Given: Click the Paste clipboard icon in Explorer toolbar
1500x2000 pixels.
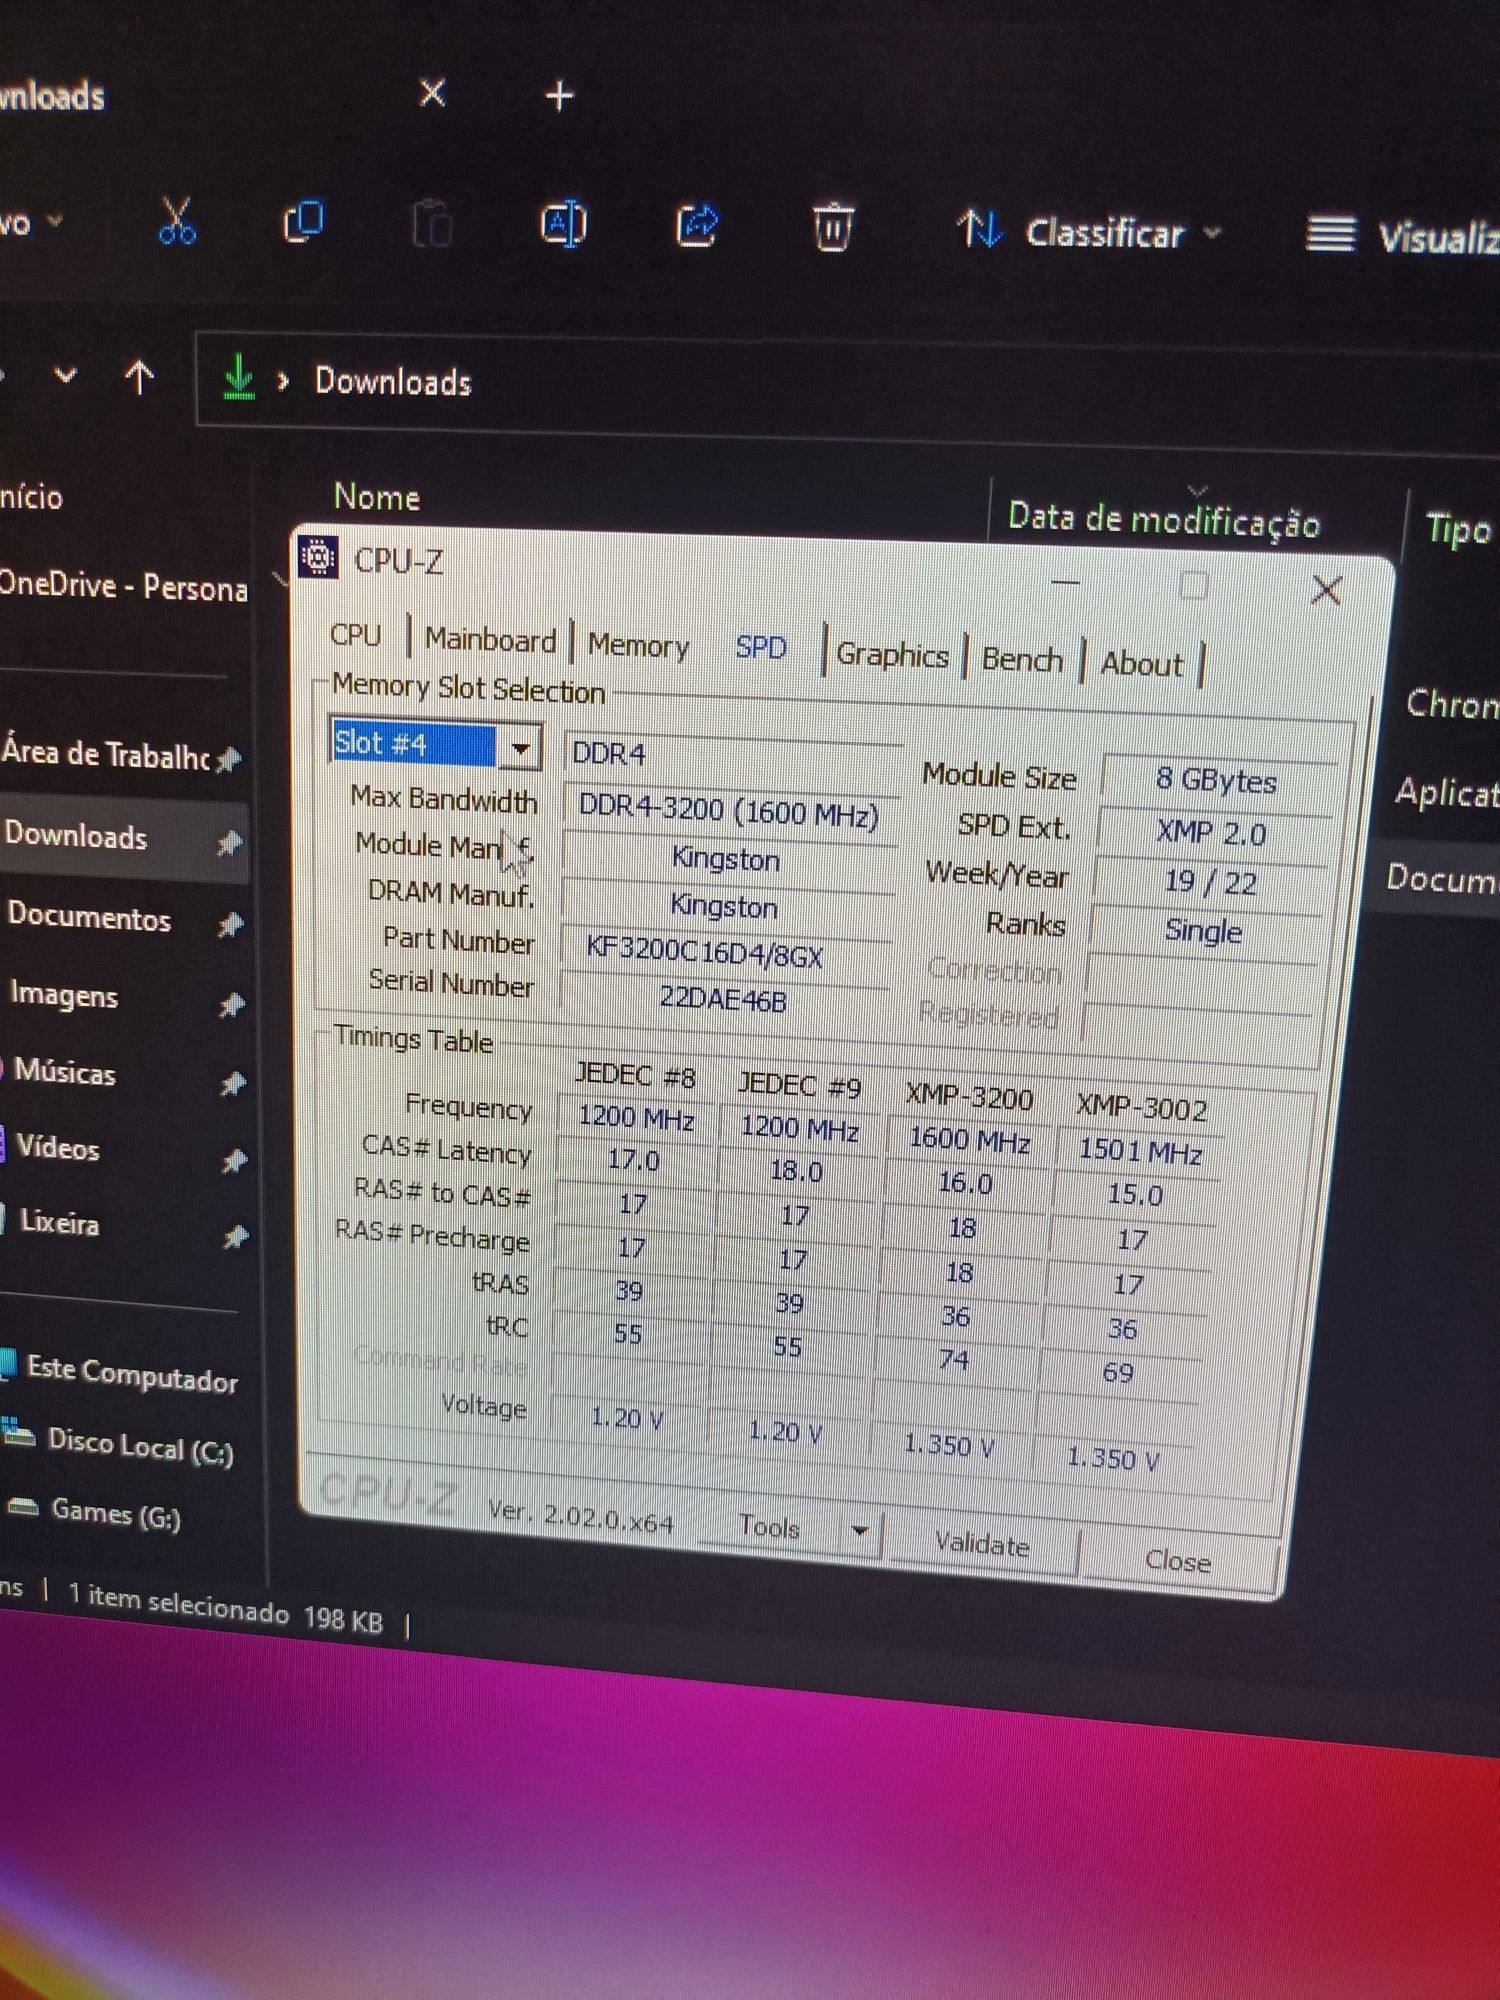Looking at the screenshot, I should pyautogui.click(x=432, y=223).
